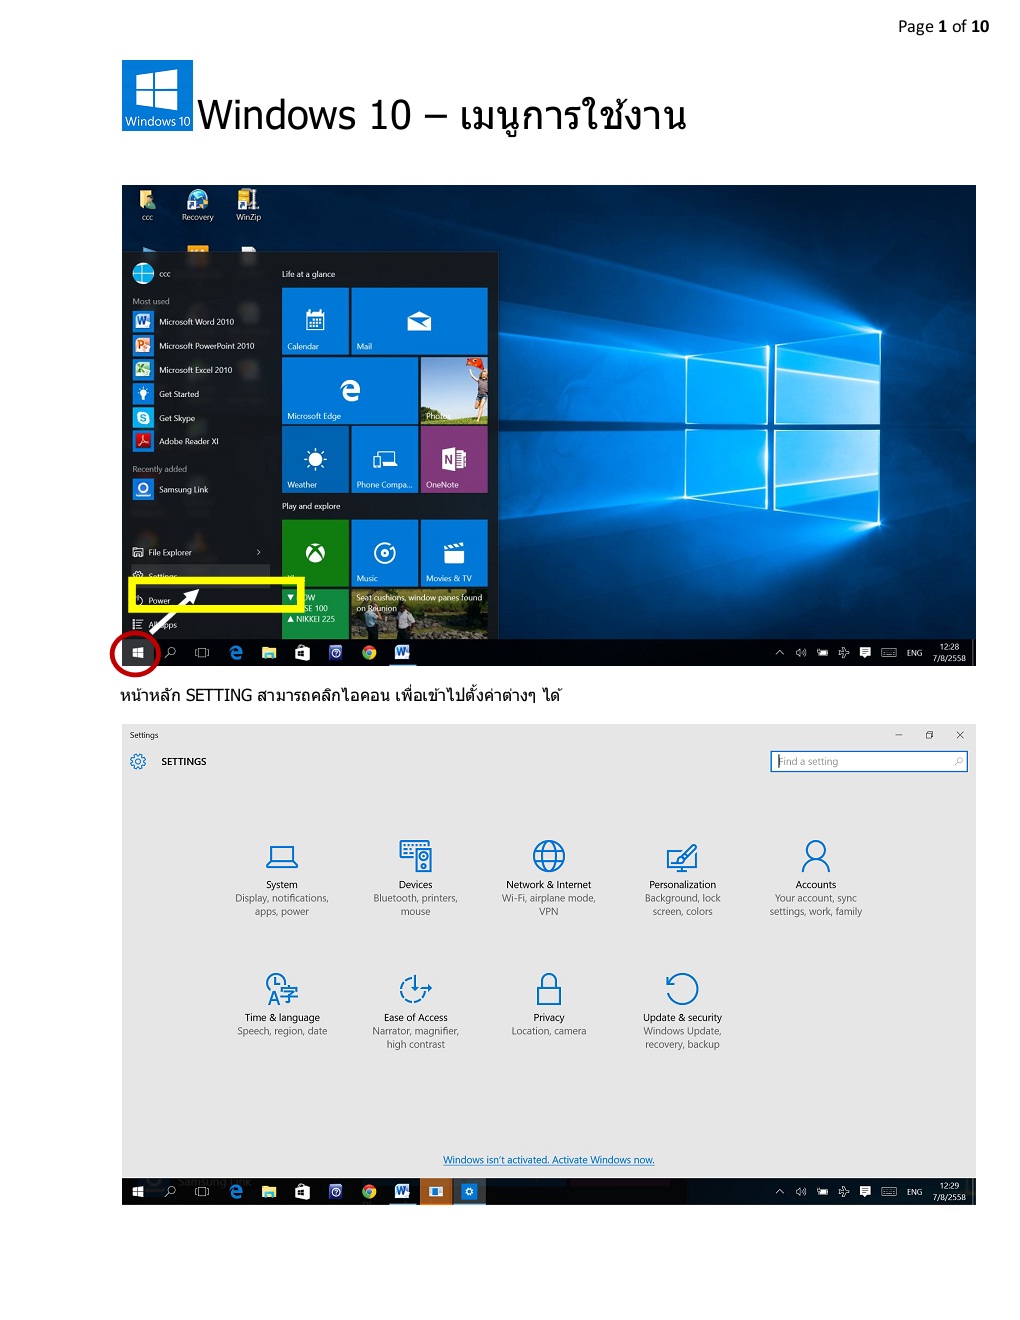Image resolution: width=1020 pixels, height=1320 pixels.
Task: Click volume icon in Start menu screenshot tray
Action: (x=801, y=653)
